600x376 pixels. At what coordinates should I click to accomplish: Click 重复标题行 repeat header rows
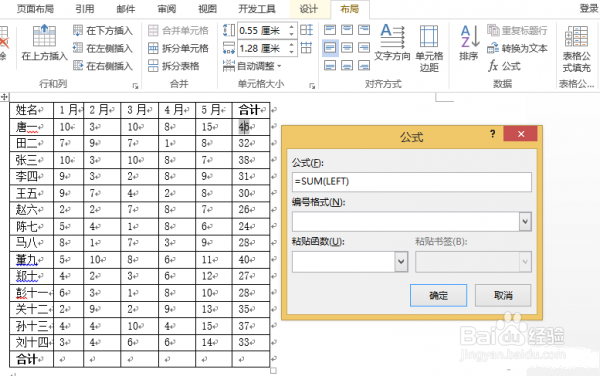517,30
